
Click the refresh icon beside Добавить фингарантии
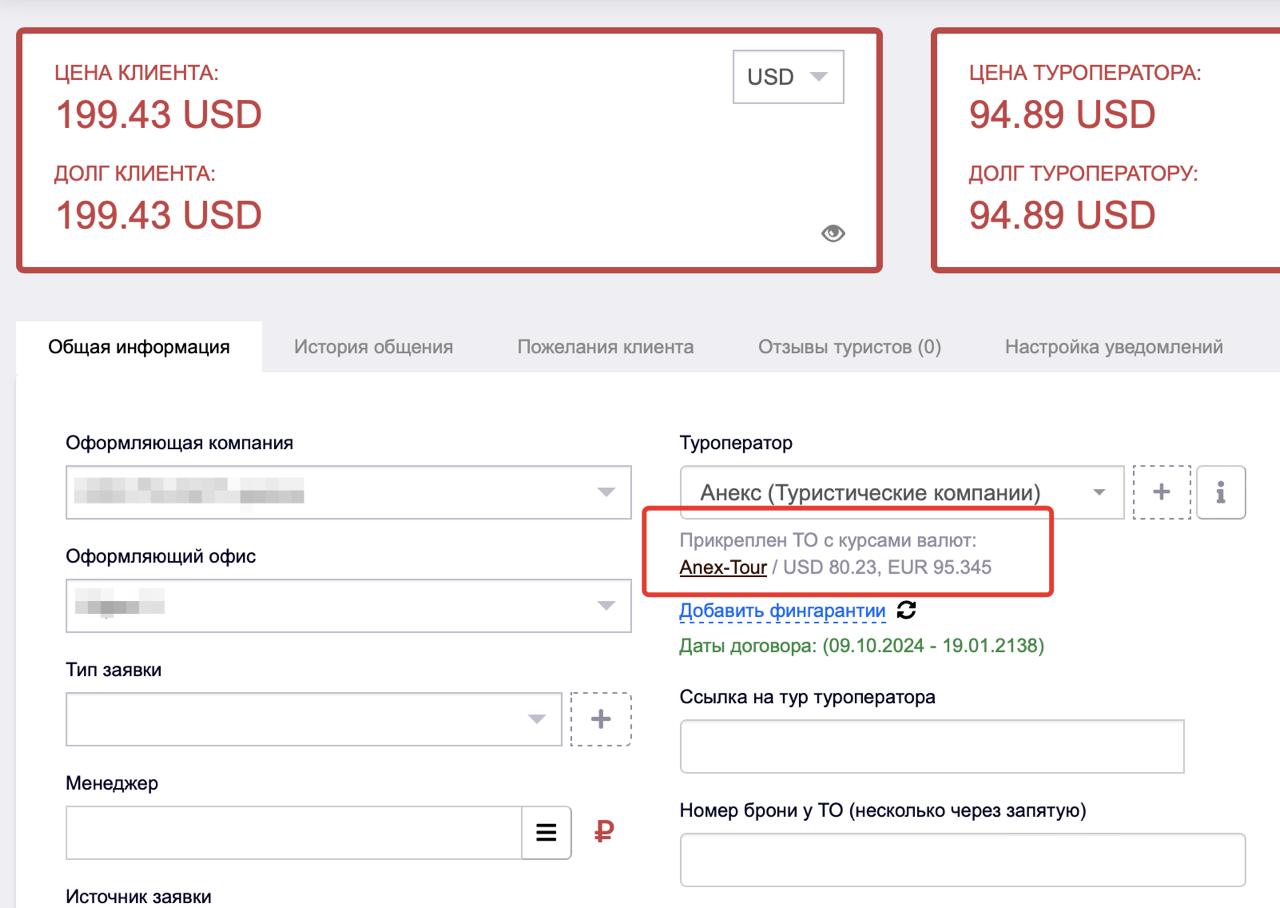coord(906,610)
